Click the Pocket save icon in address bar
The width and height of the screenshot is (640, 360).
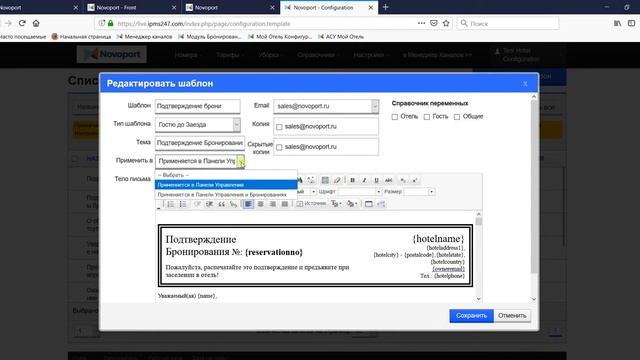[434, 23]
